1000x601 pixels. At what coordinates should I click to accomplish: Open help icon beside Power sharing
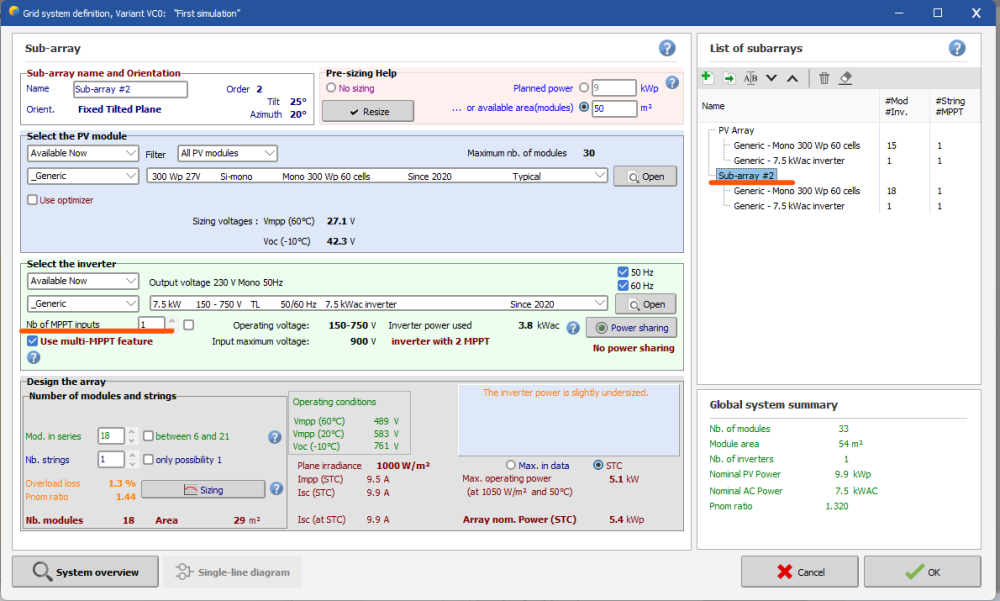573,327
